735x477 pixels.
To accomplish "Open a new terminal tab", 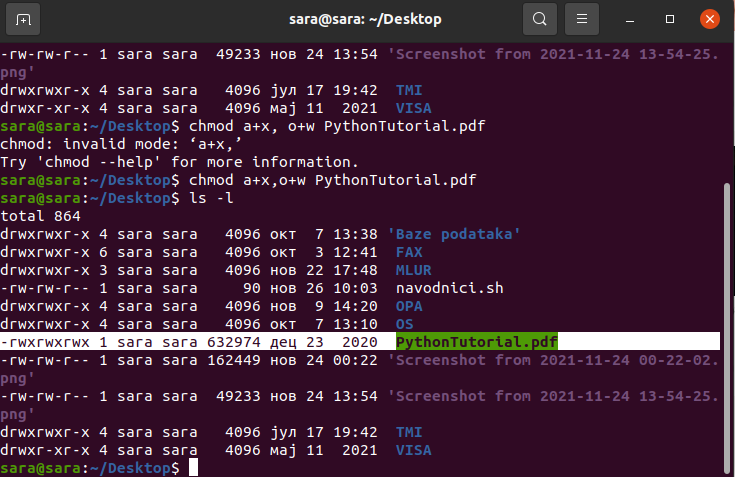I will pyautogui.click(x=23, y=19).
